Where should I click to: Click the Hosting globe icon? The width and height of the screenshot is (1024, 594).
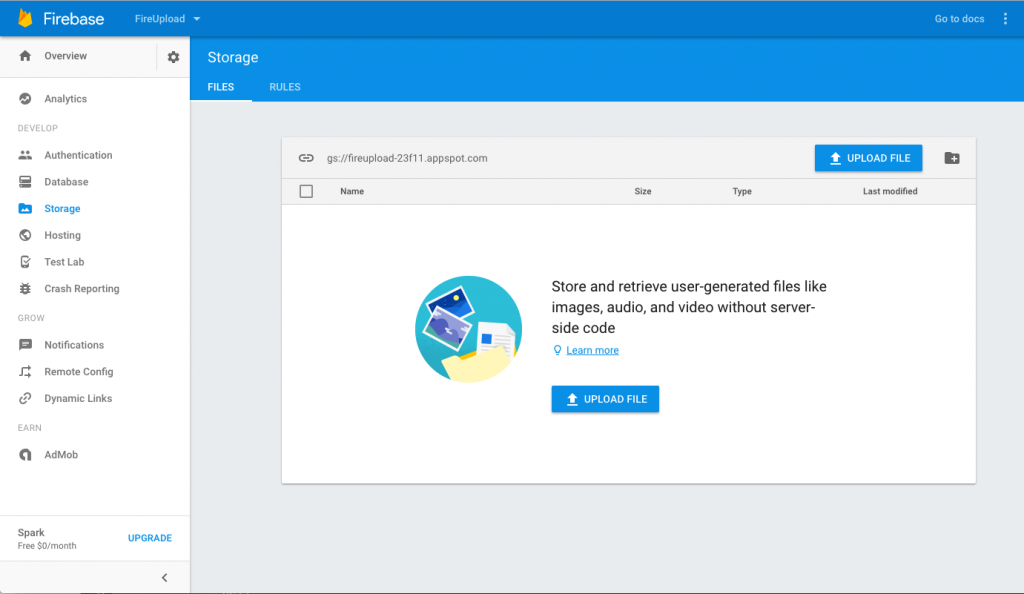tap(25, 235)
